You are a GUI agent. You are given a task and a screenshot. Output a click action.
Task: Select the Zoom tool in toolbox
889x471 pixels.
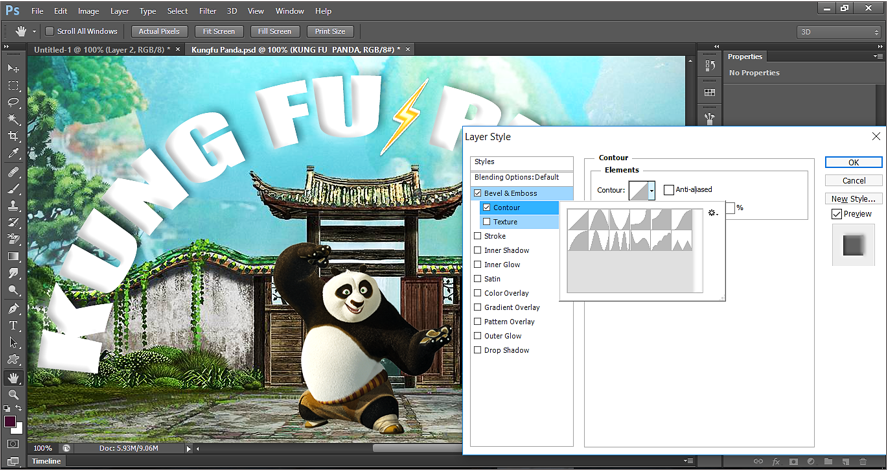13,395
